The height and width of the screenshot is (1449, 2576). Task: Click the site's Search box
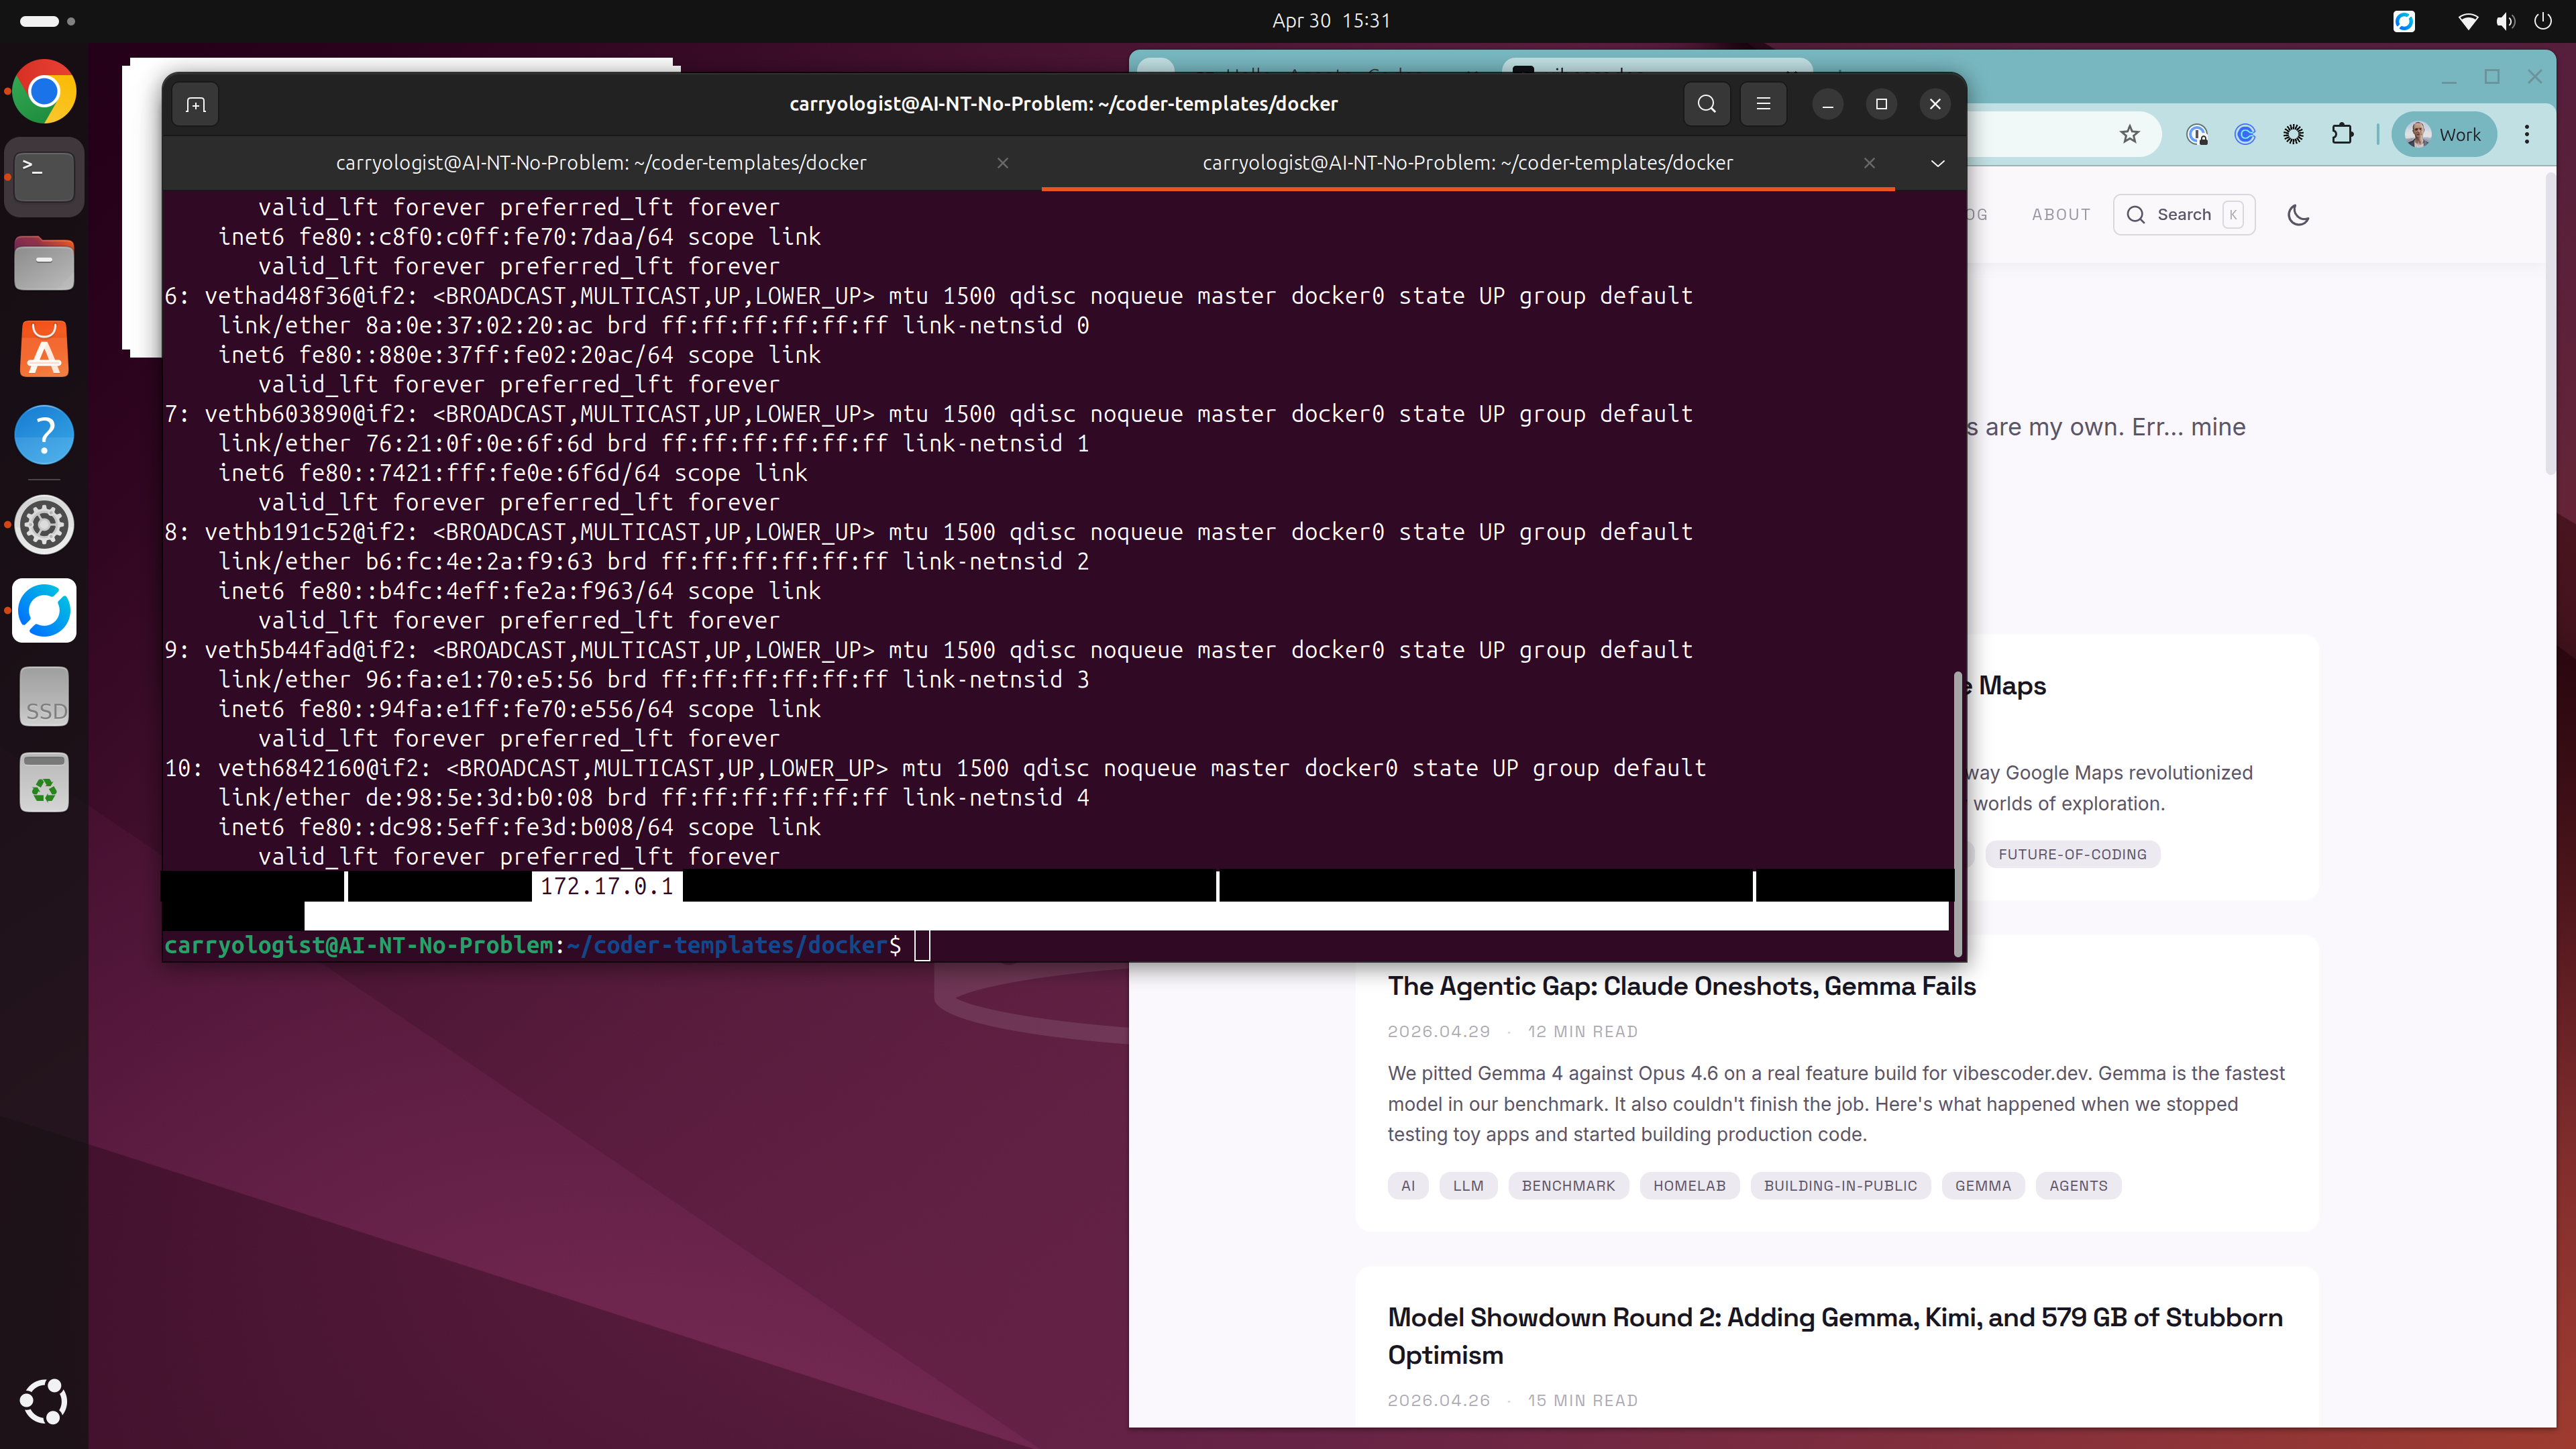click(x=2184, y=215)
